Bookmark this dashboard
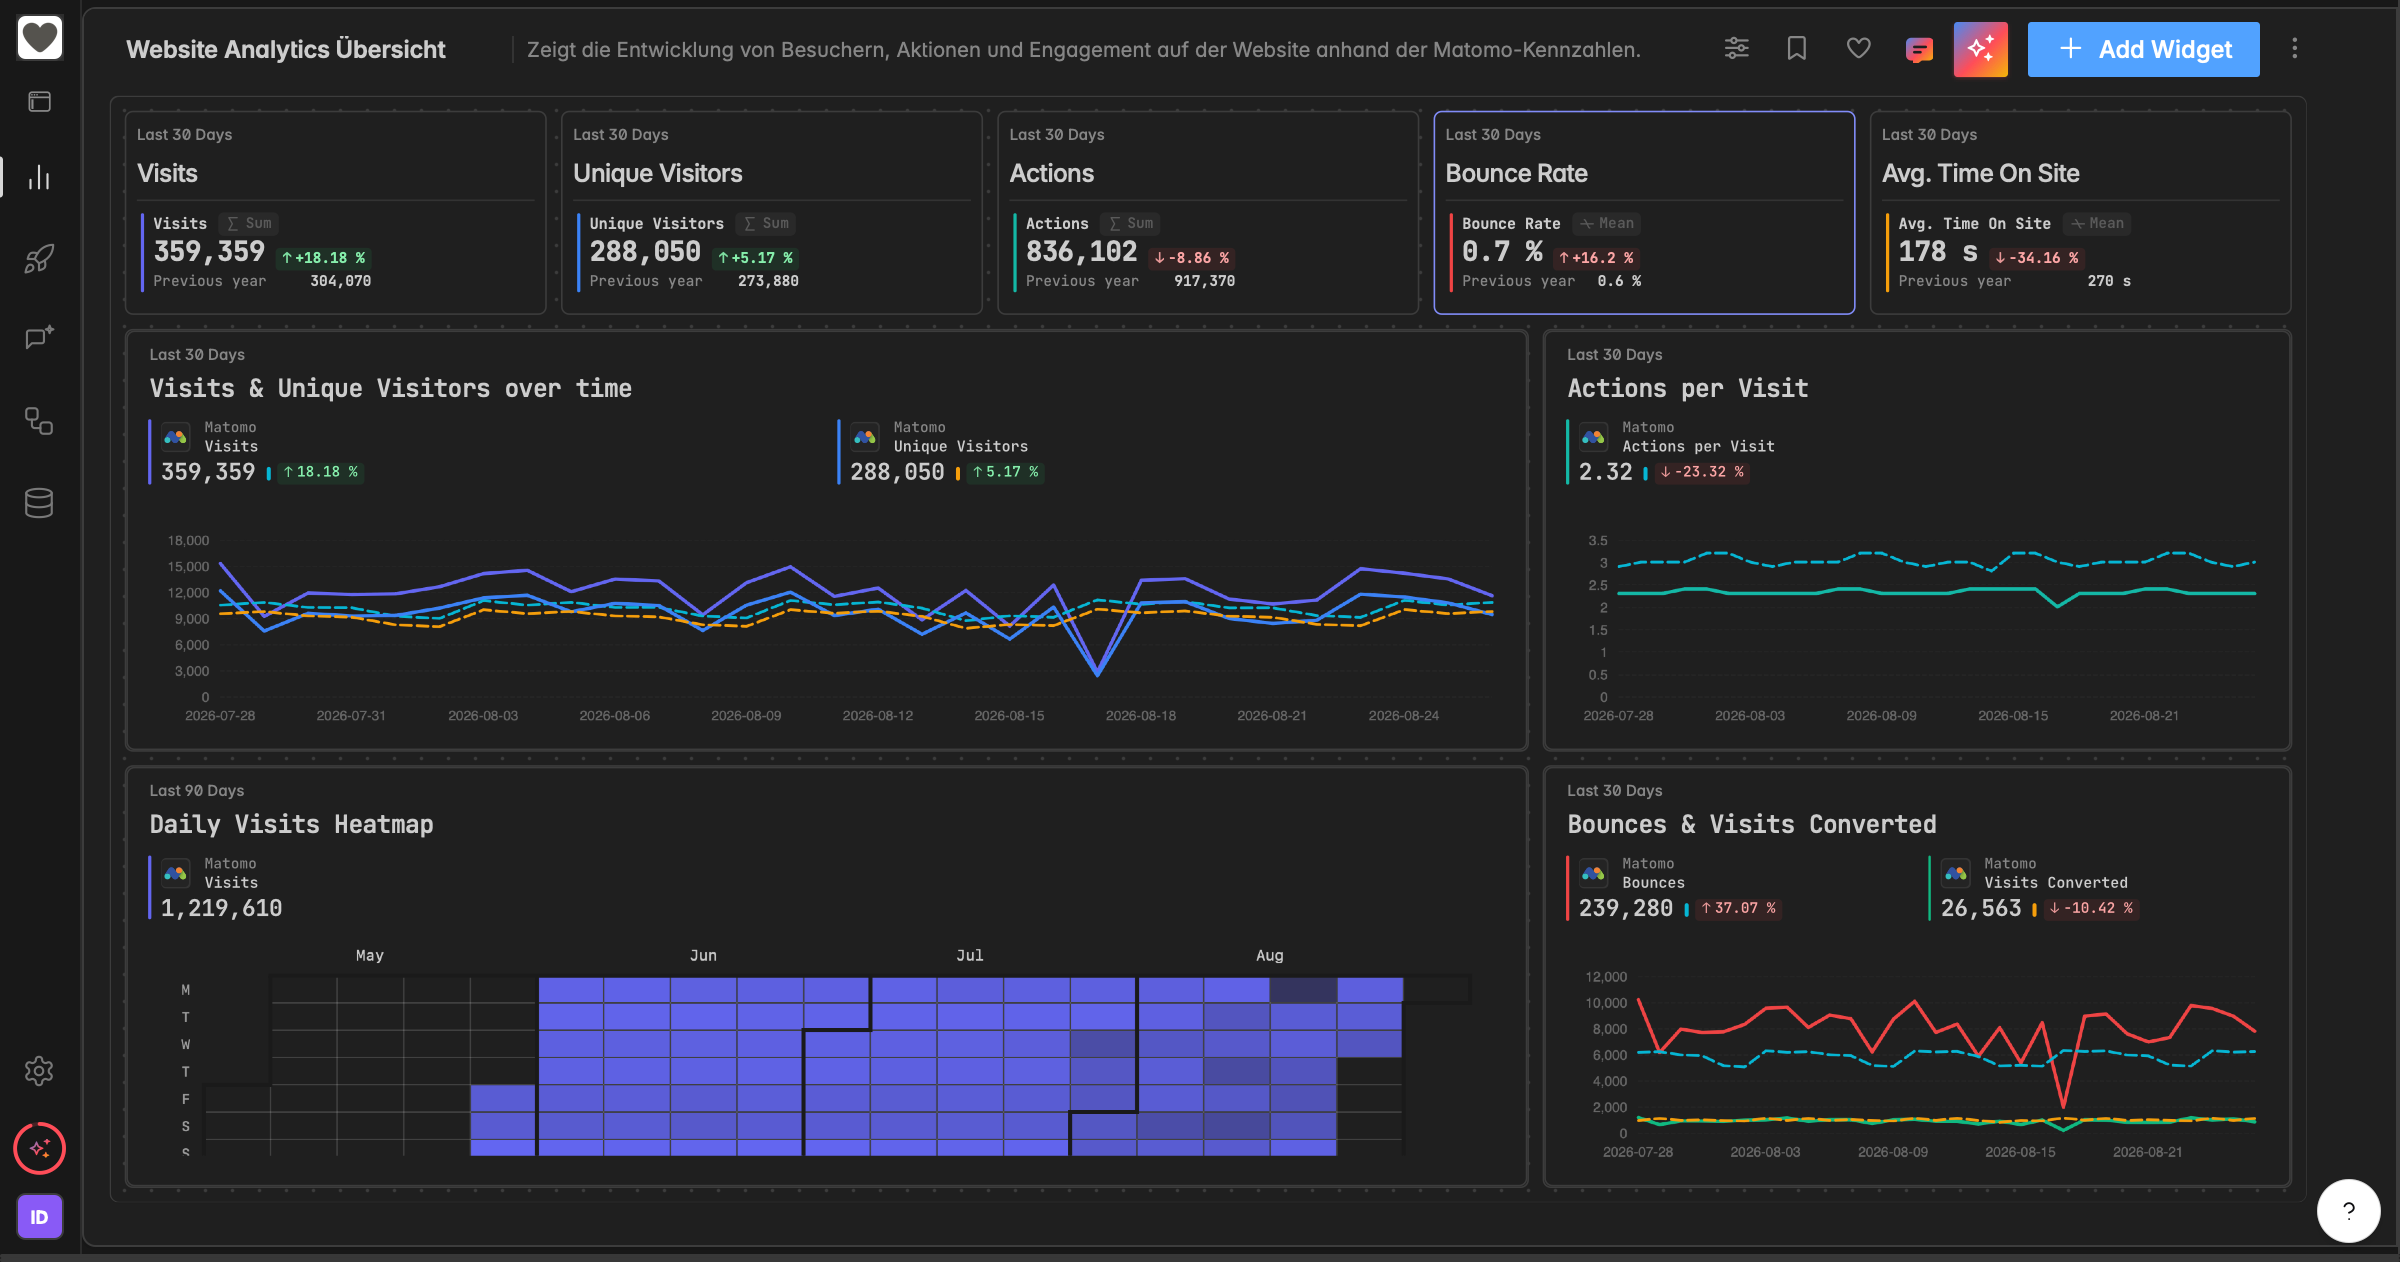The image size is (2400, 1262). [x=1797, y=48]
